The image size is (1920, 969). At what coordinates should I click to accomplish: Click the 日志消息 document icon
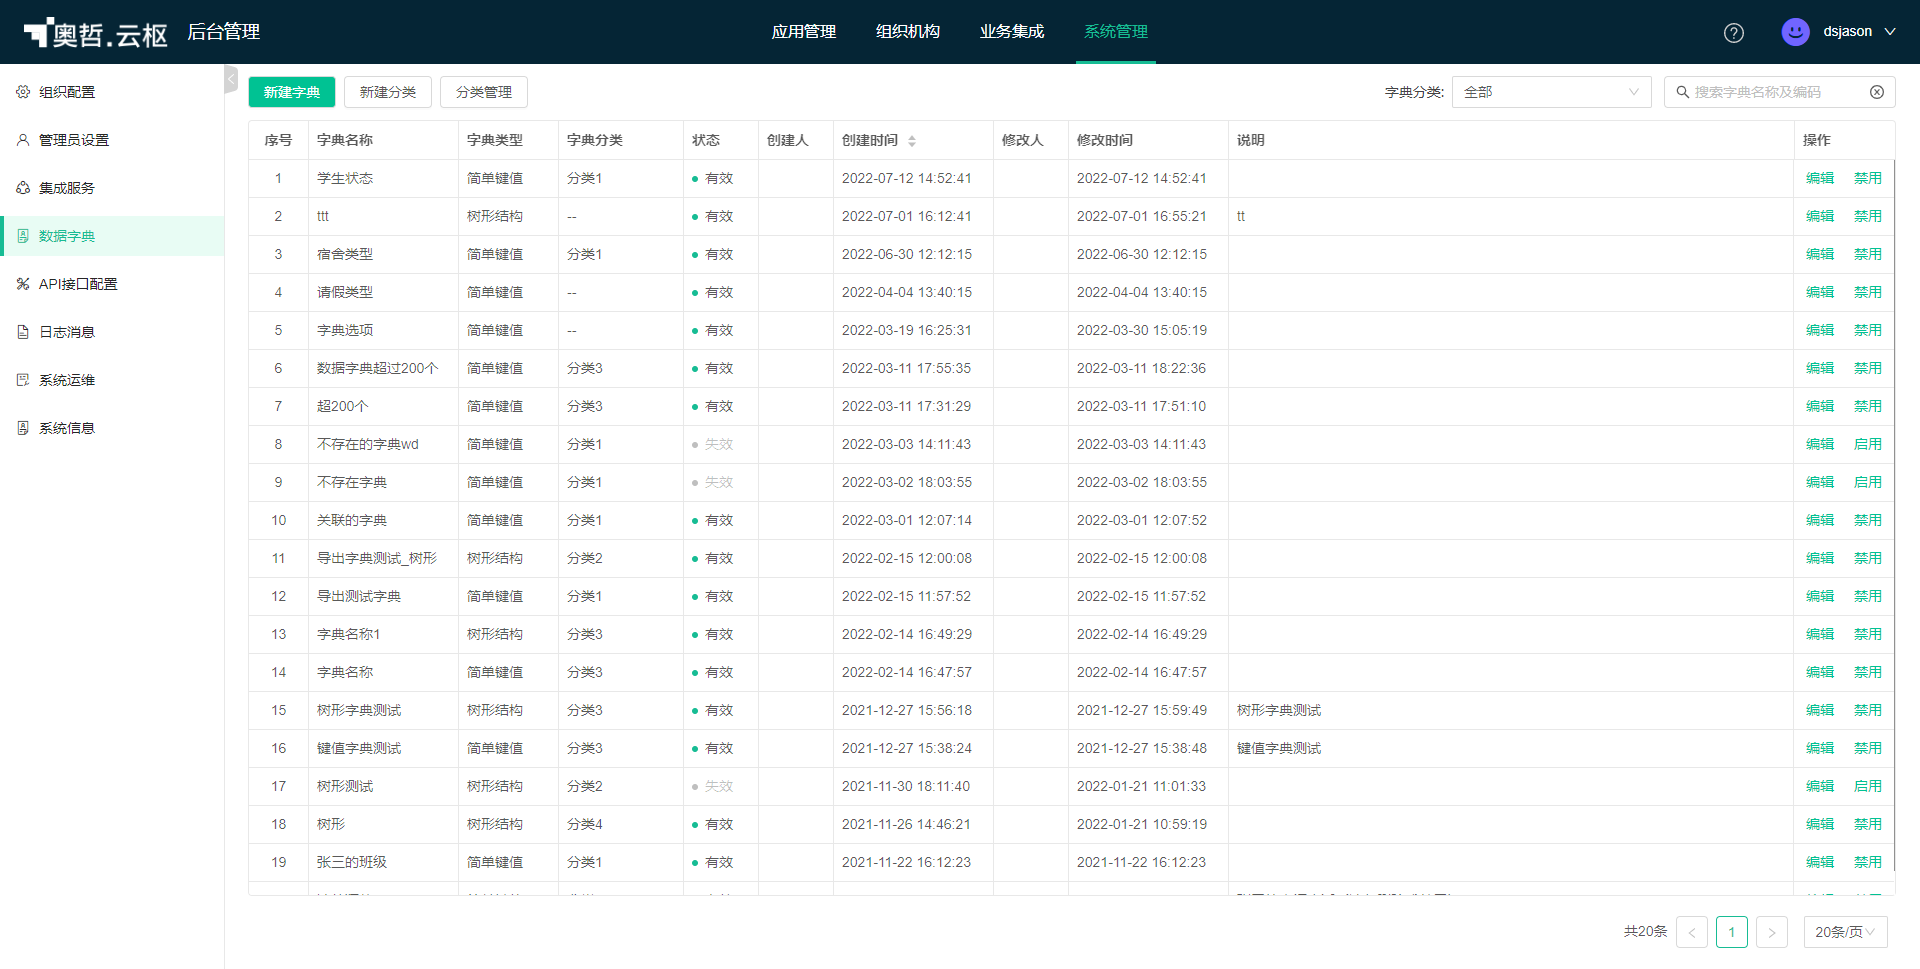click(x=23, y=332)
